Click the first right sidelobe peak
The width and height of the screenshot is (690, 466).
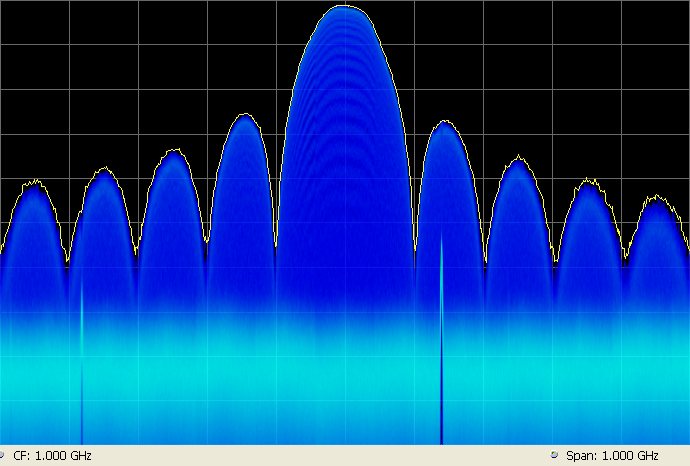(x=446, y=124)
